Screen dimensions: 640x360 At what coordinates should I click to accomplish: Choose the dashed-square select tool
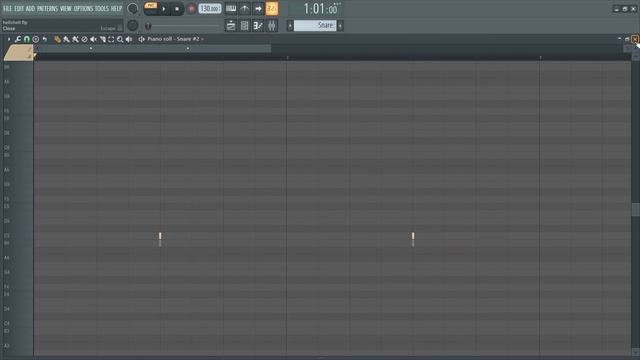pos(111,39)
